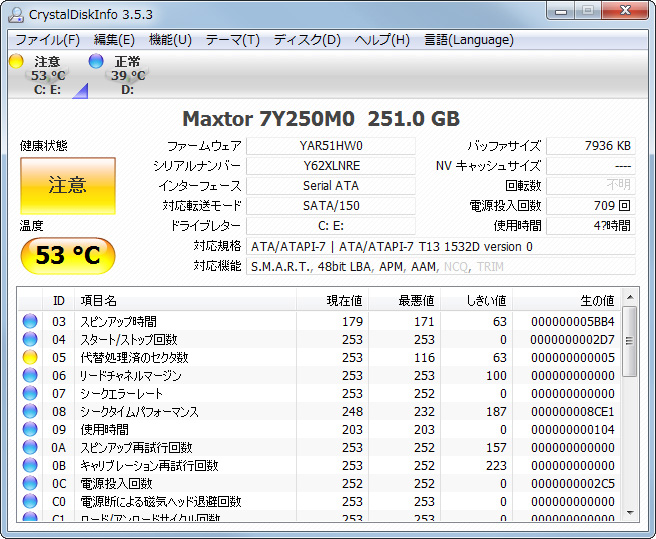Minimize the CrystalDiskInfo window
Image resolution: width=656 pixels, height=539 pixels.
tap(561, 10)
